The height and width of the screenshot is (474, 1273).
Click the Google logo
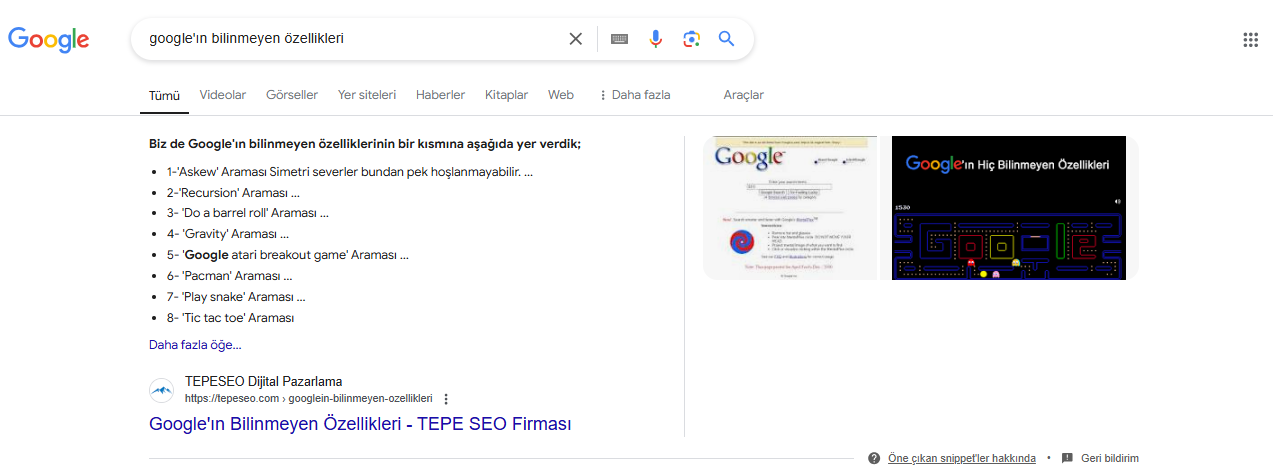(x=49, y=39)
